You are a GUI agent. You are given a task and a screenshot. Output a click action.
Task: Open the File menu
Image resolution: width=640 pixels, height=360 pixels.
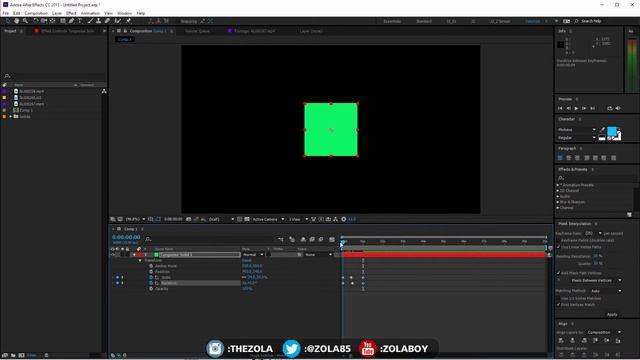click(x=6, y=13)
